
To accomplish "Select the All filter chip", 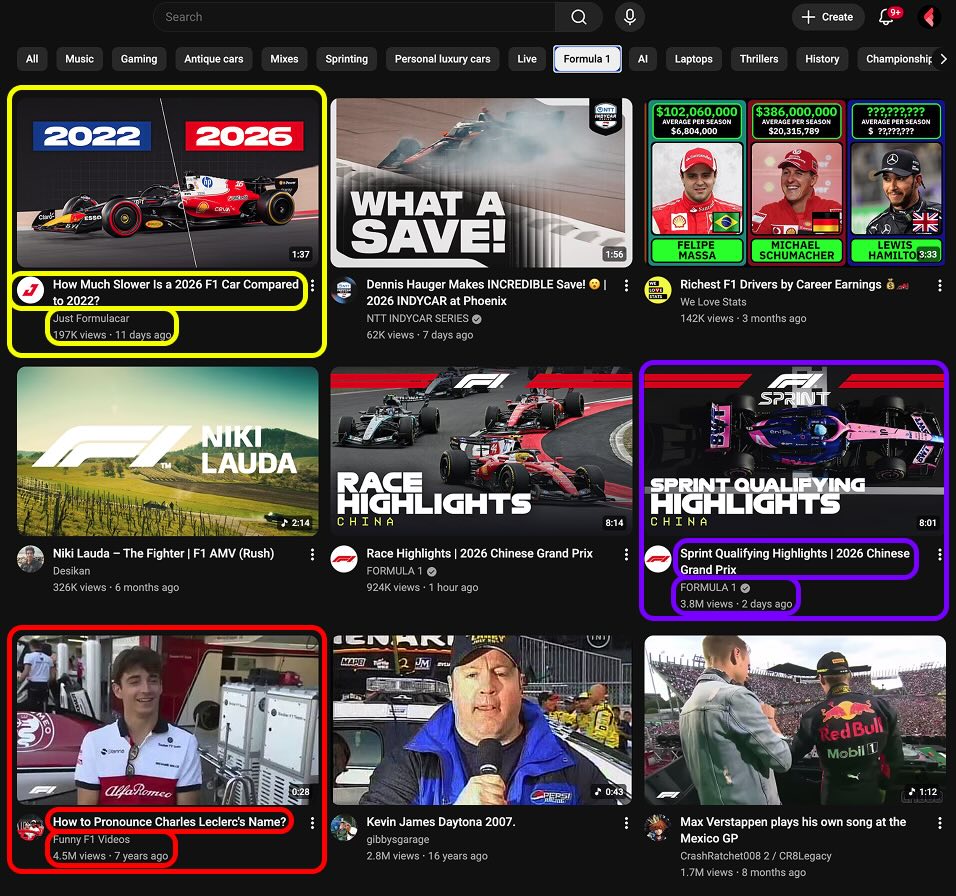I will 32,59.
